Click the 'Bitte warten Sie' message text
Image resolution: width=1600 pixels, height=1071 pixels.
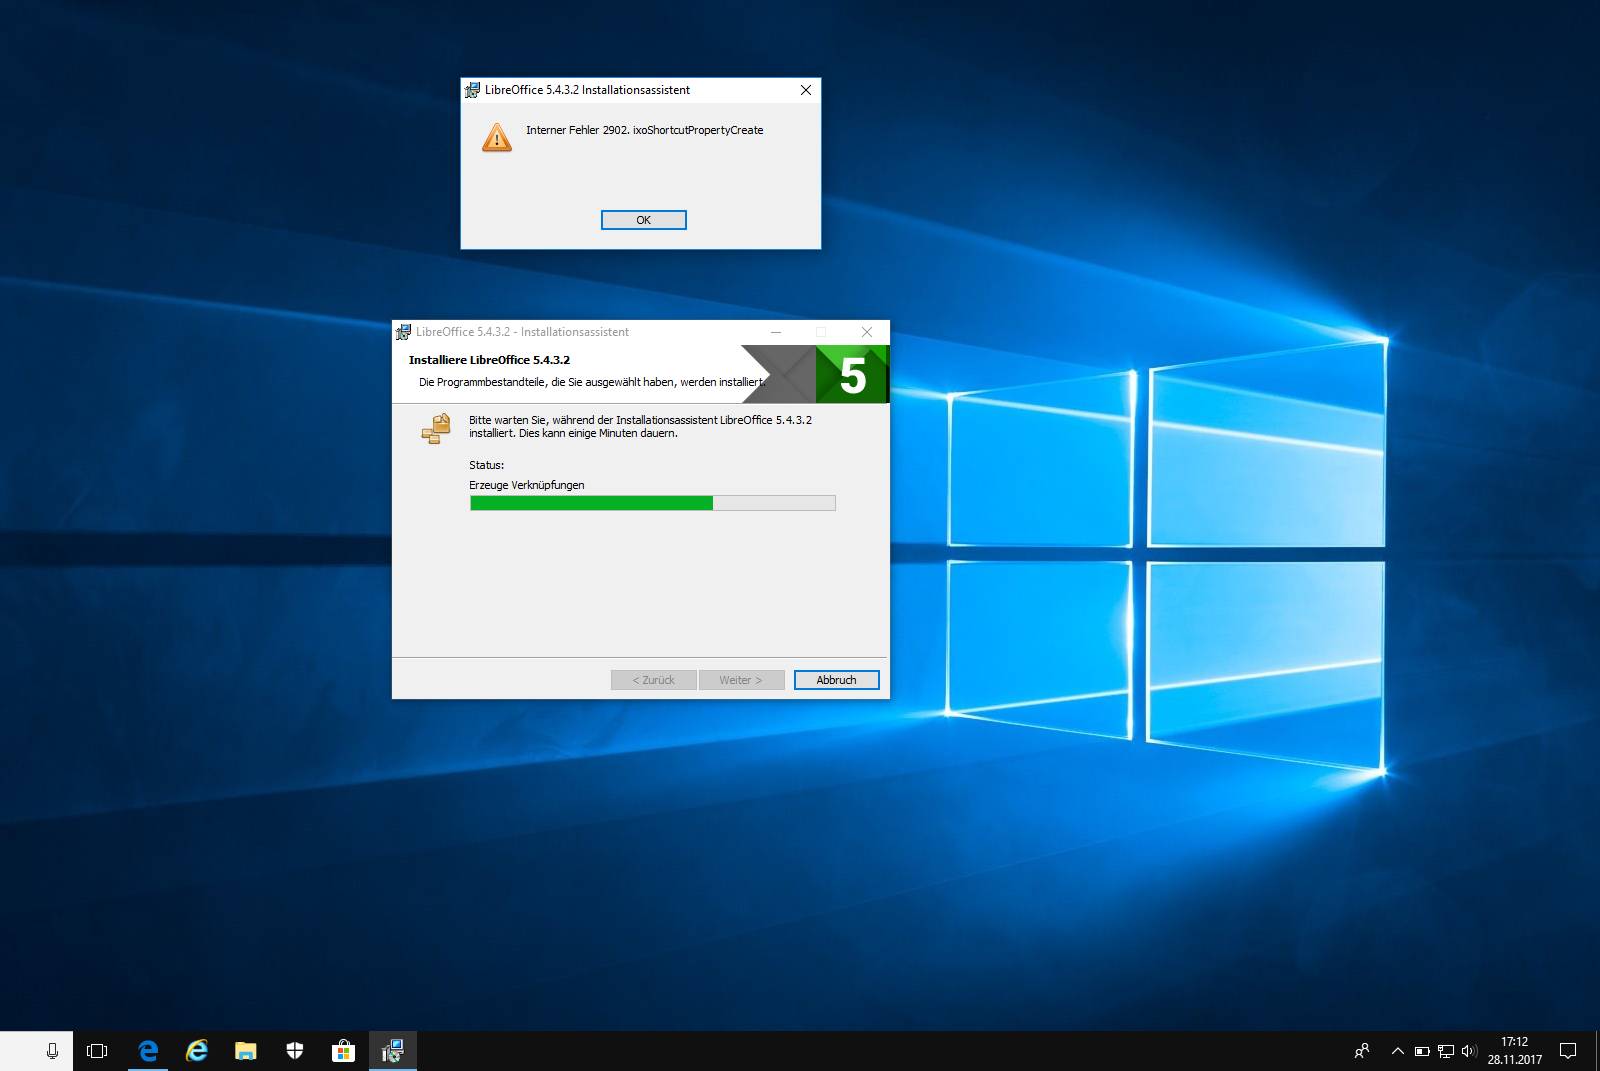click(640, 427)
